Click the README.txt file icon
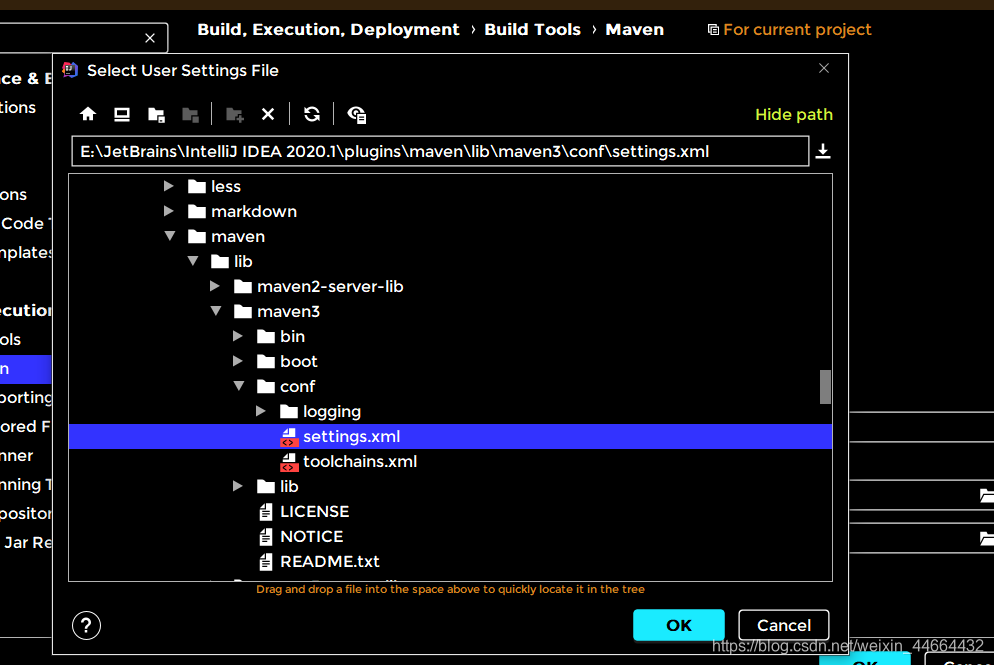The image size is (994, 665). point(266,562)
